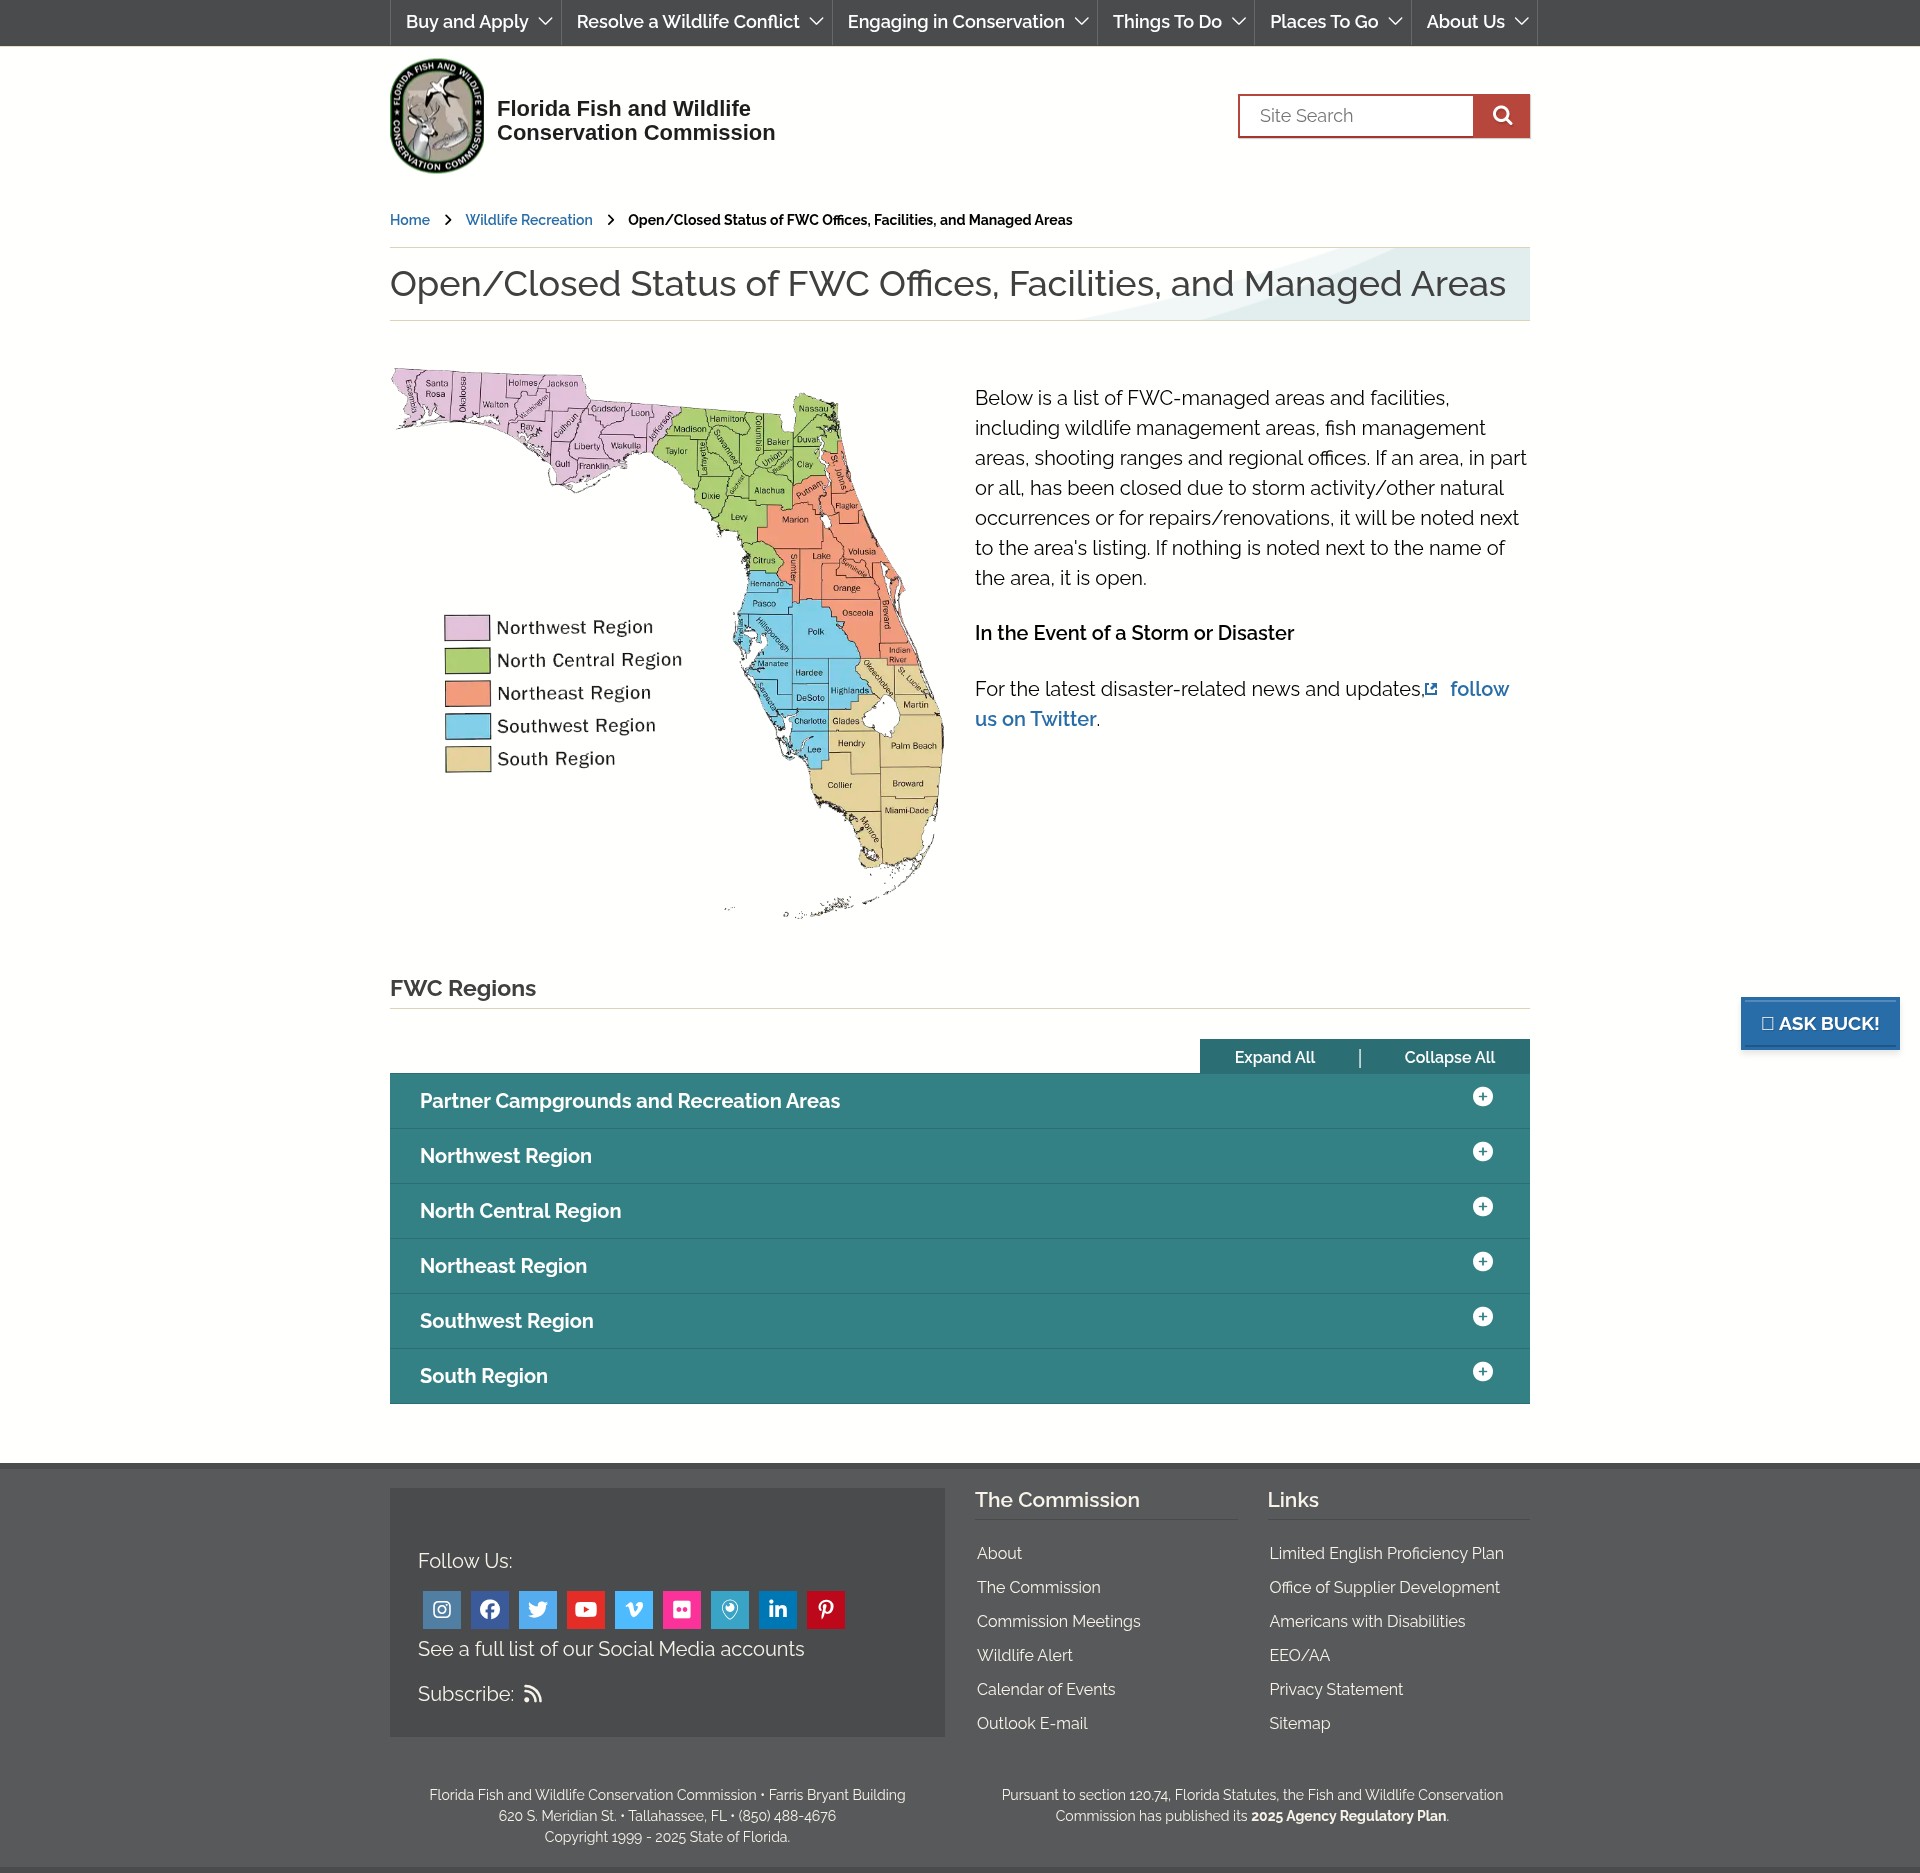1920x1873 pixels.
Task: Expand the South Region accordion header
Action: (960, 1376)
